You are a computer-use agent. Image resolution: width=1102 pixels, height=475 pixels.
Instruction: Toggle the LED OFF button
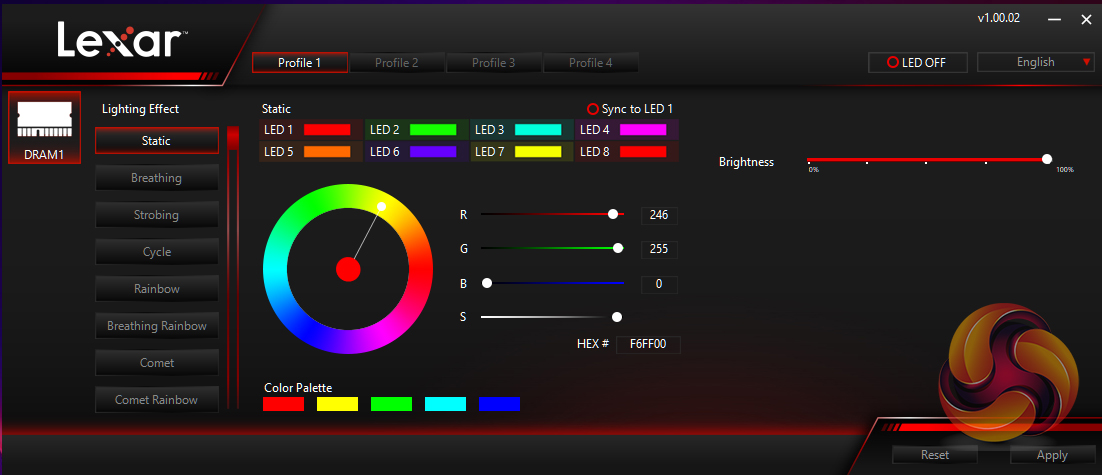(x=918, y=63)
